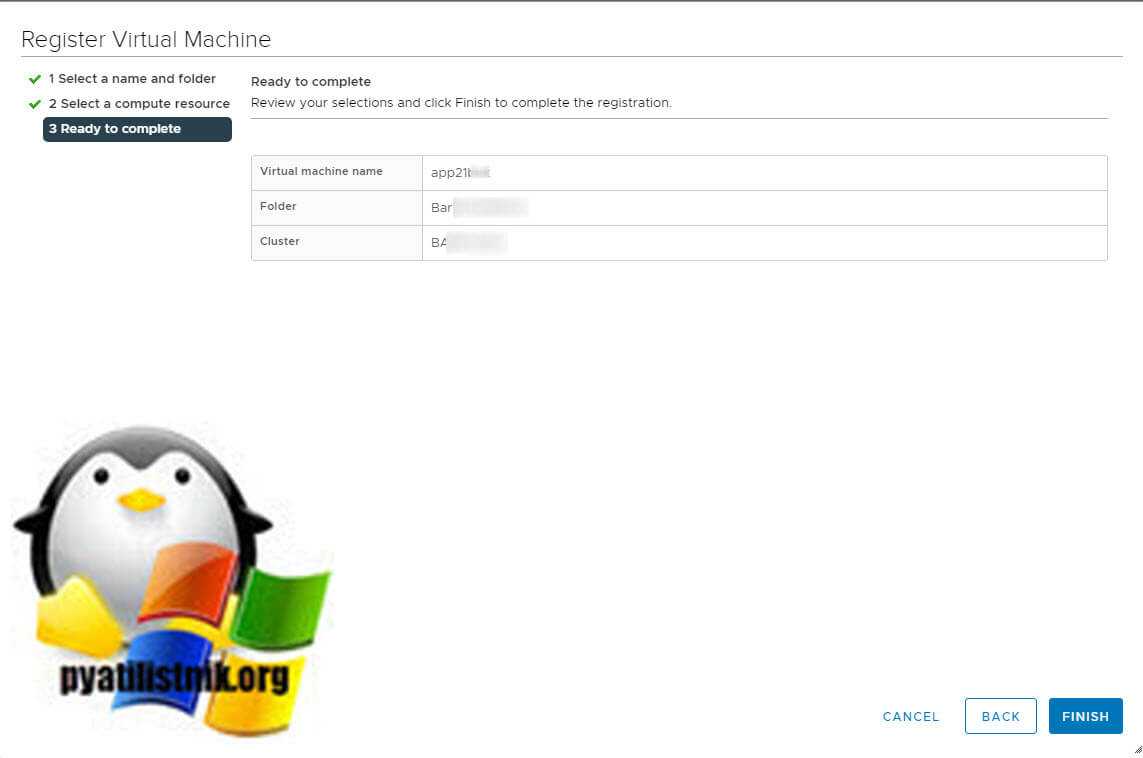The height and width of the screenshot is (758, 1143).
Task: Click the Ready to complete heading
Action: (311, 82)
